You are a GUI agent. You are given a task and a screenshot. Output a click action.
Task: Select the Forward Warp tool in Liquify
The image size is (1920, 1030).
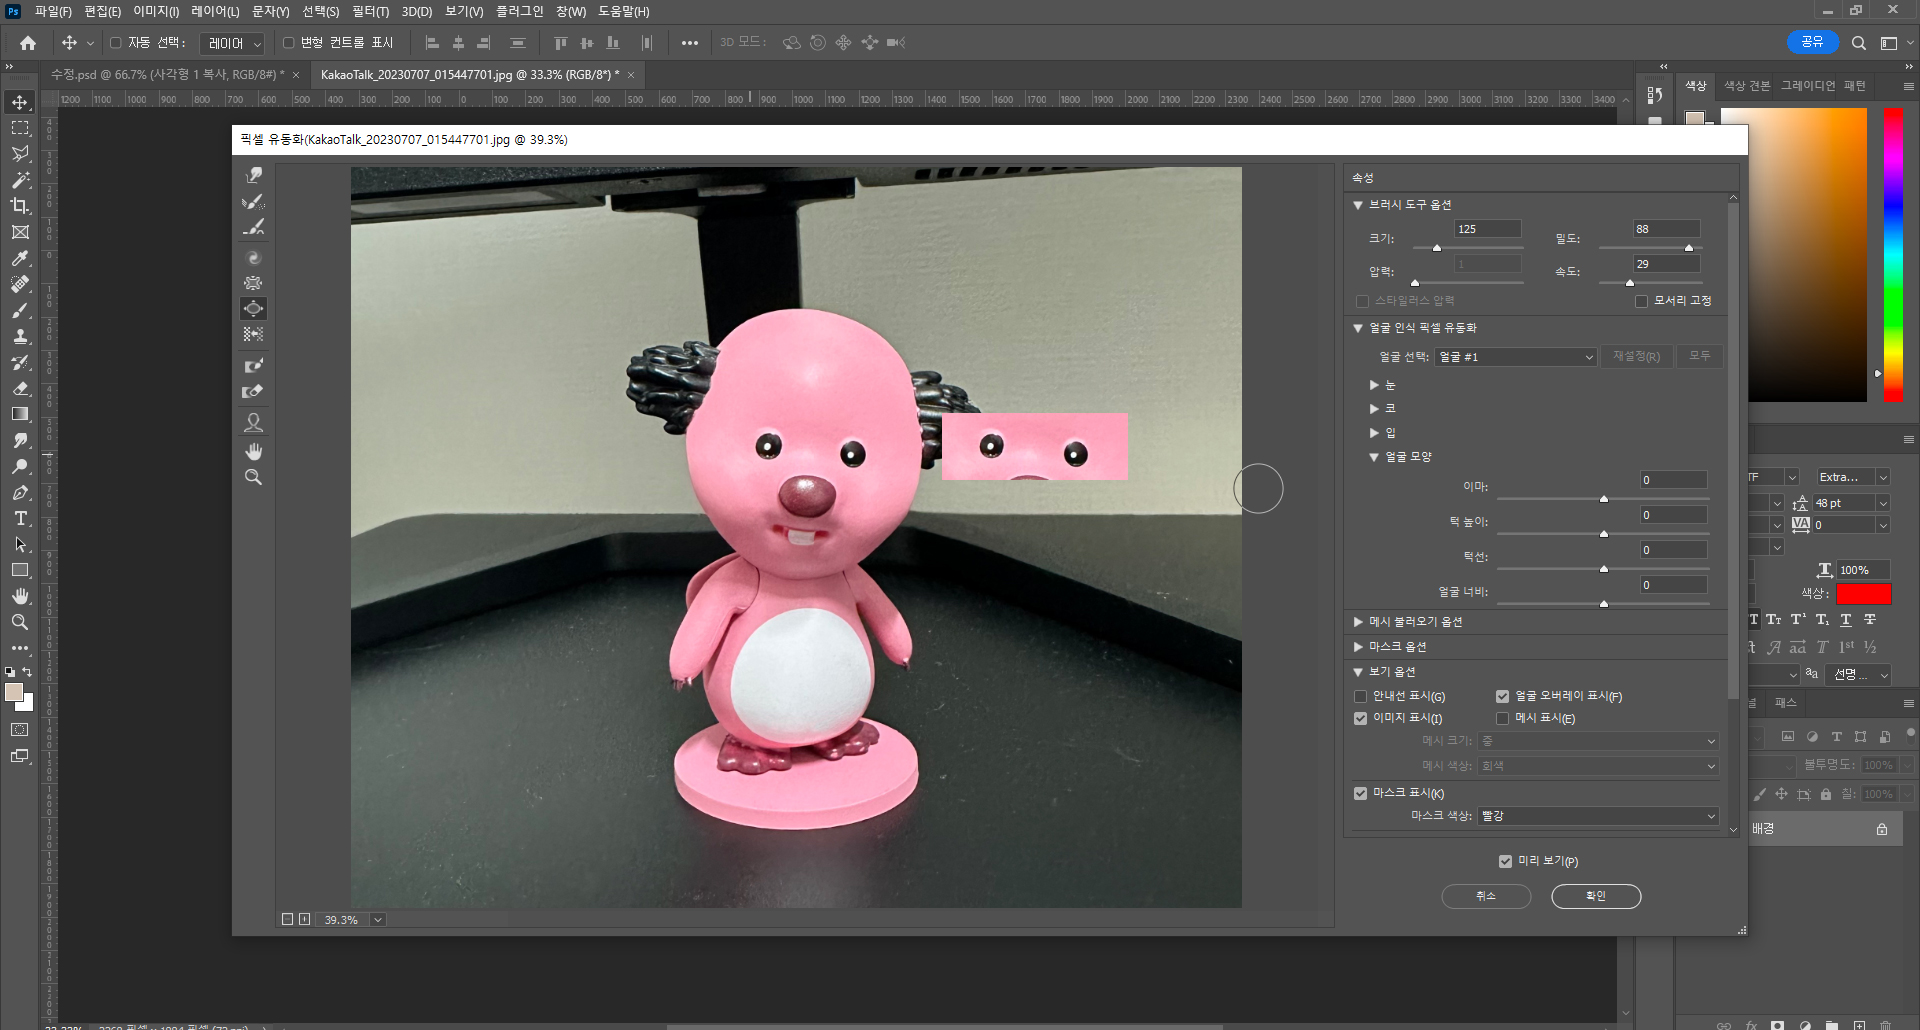(x=254, y=176)
